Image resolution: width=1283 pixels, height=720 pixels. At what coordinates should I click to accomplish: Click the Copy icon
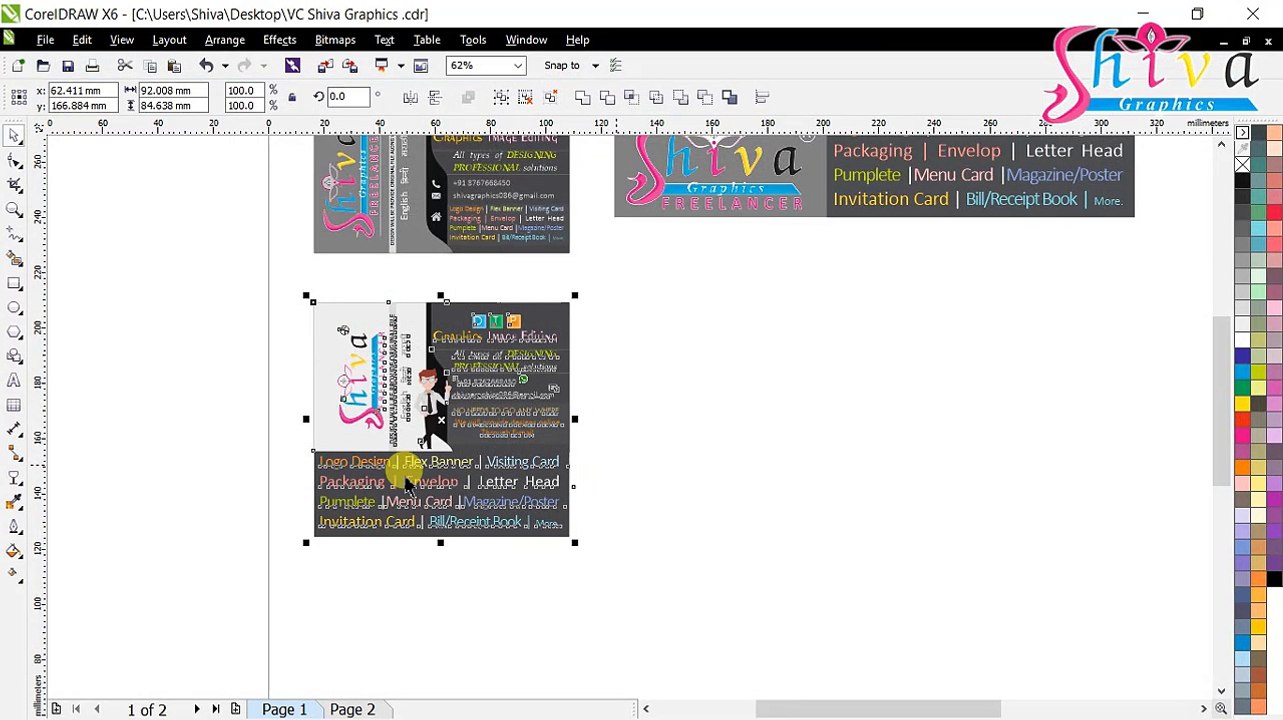coord(150,66)
